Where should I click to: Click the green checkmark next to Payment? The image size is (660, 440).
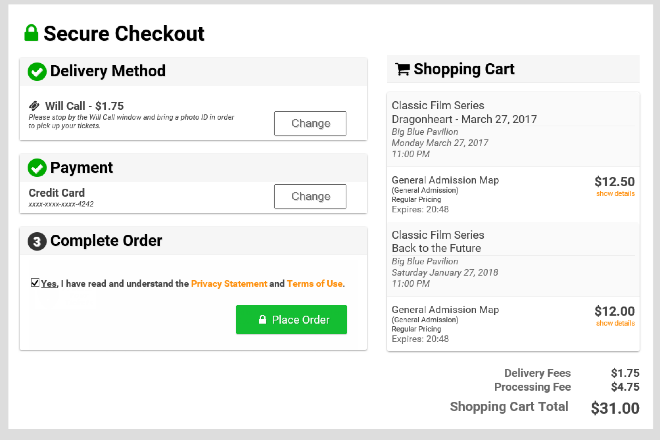coord(37,167)
